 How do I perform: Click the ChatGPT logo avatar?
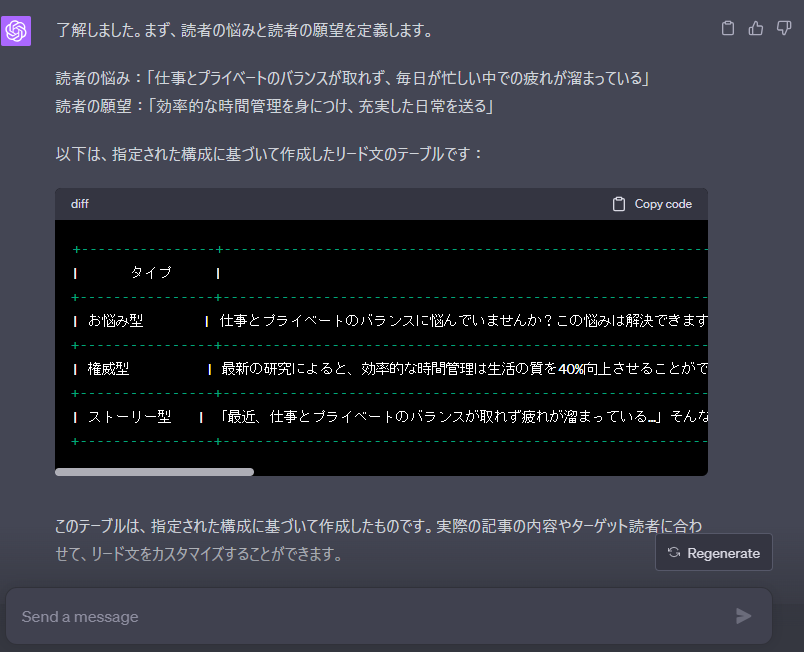(x=16, y=31)
